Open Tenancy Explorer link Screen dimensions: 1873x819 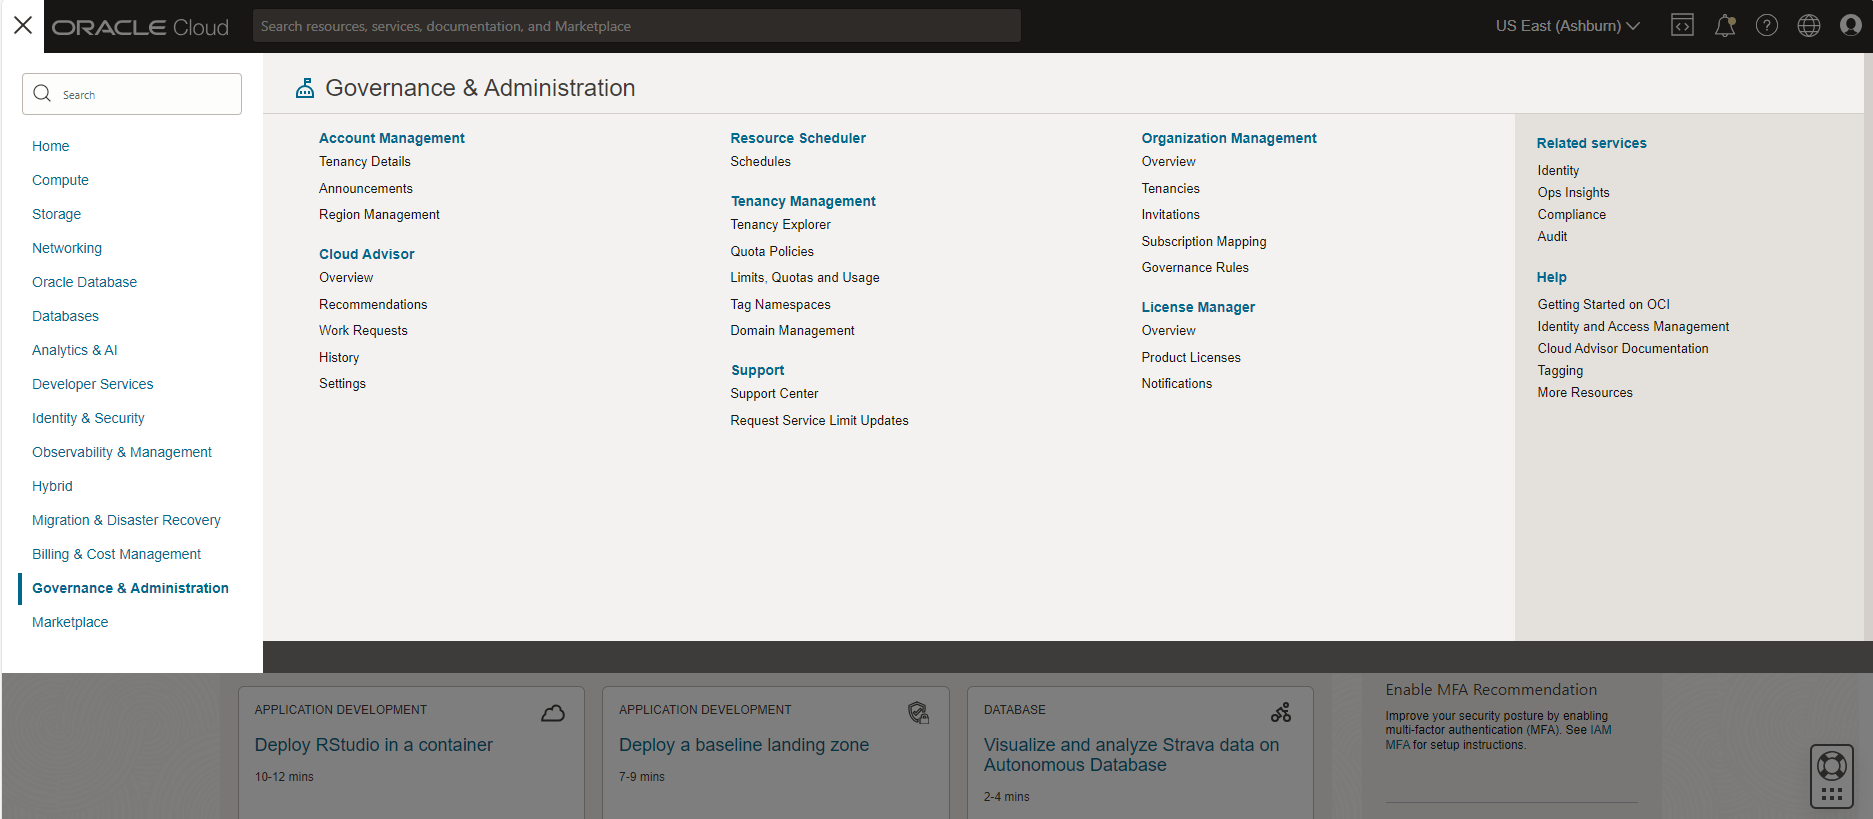pyautogui.click(x=780, y=225)
